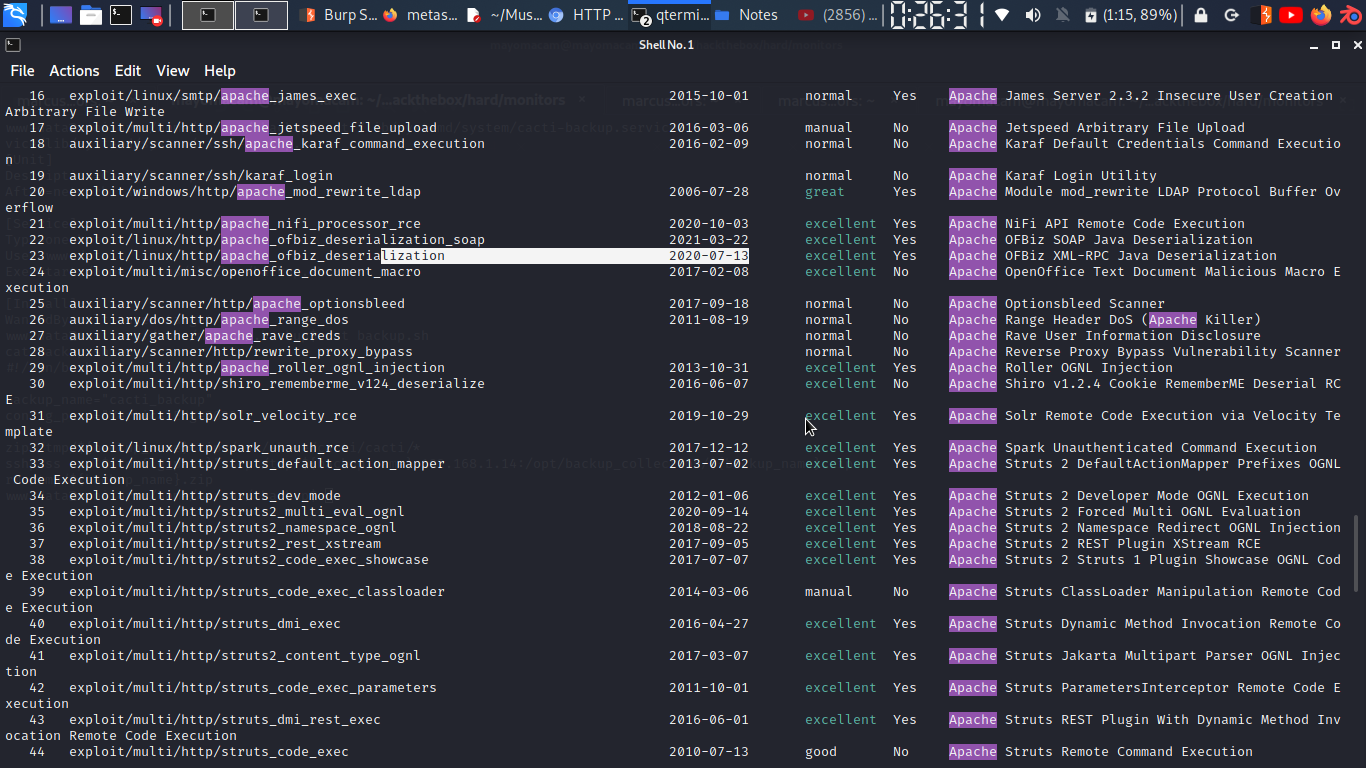Click struts2_multi_eval_ognl module path

pos(237,512)
